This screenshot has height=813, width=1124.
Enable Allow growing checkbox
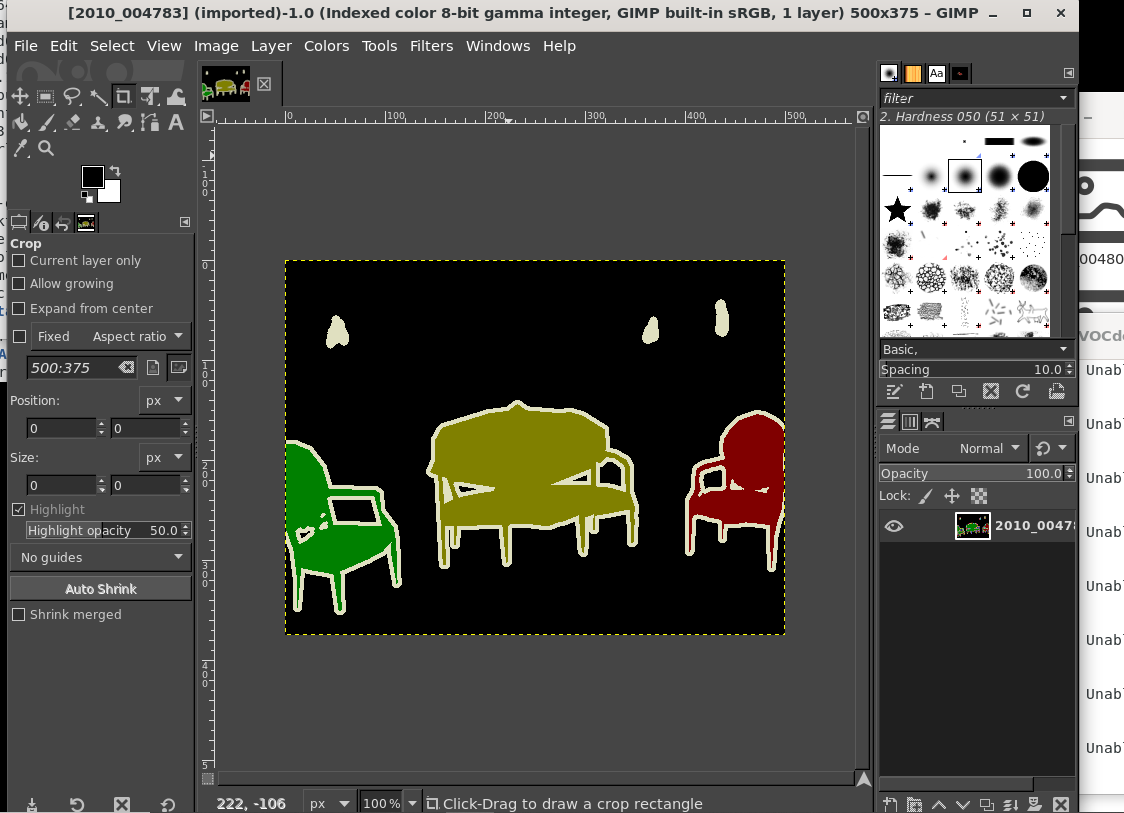pyautogui.click(x=19, y=283)
